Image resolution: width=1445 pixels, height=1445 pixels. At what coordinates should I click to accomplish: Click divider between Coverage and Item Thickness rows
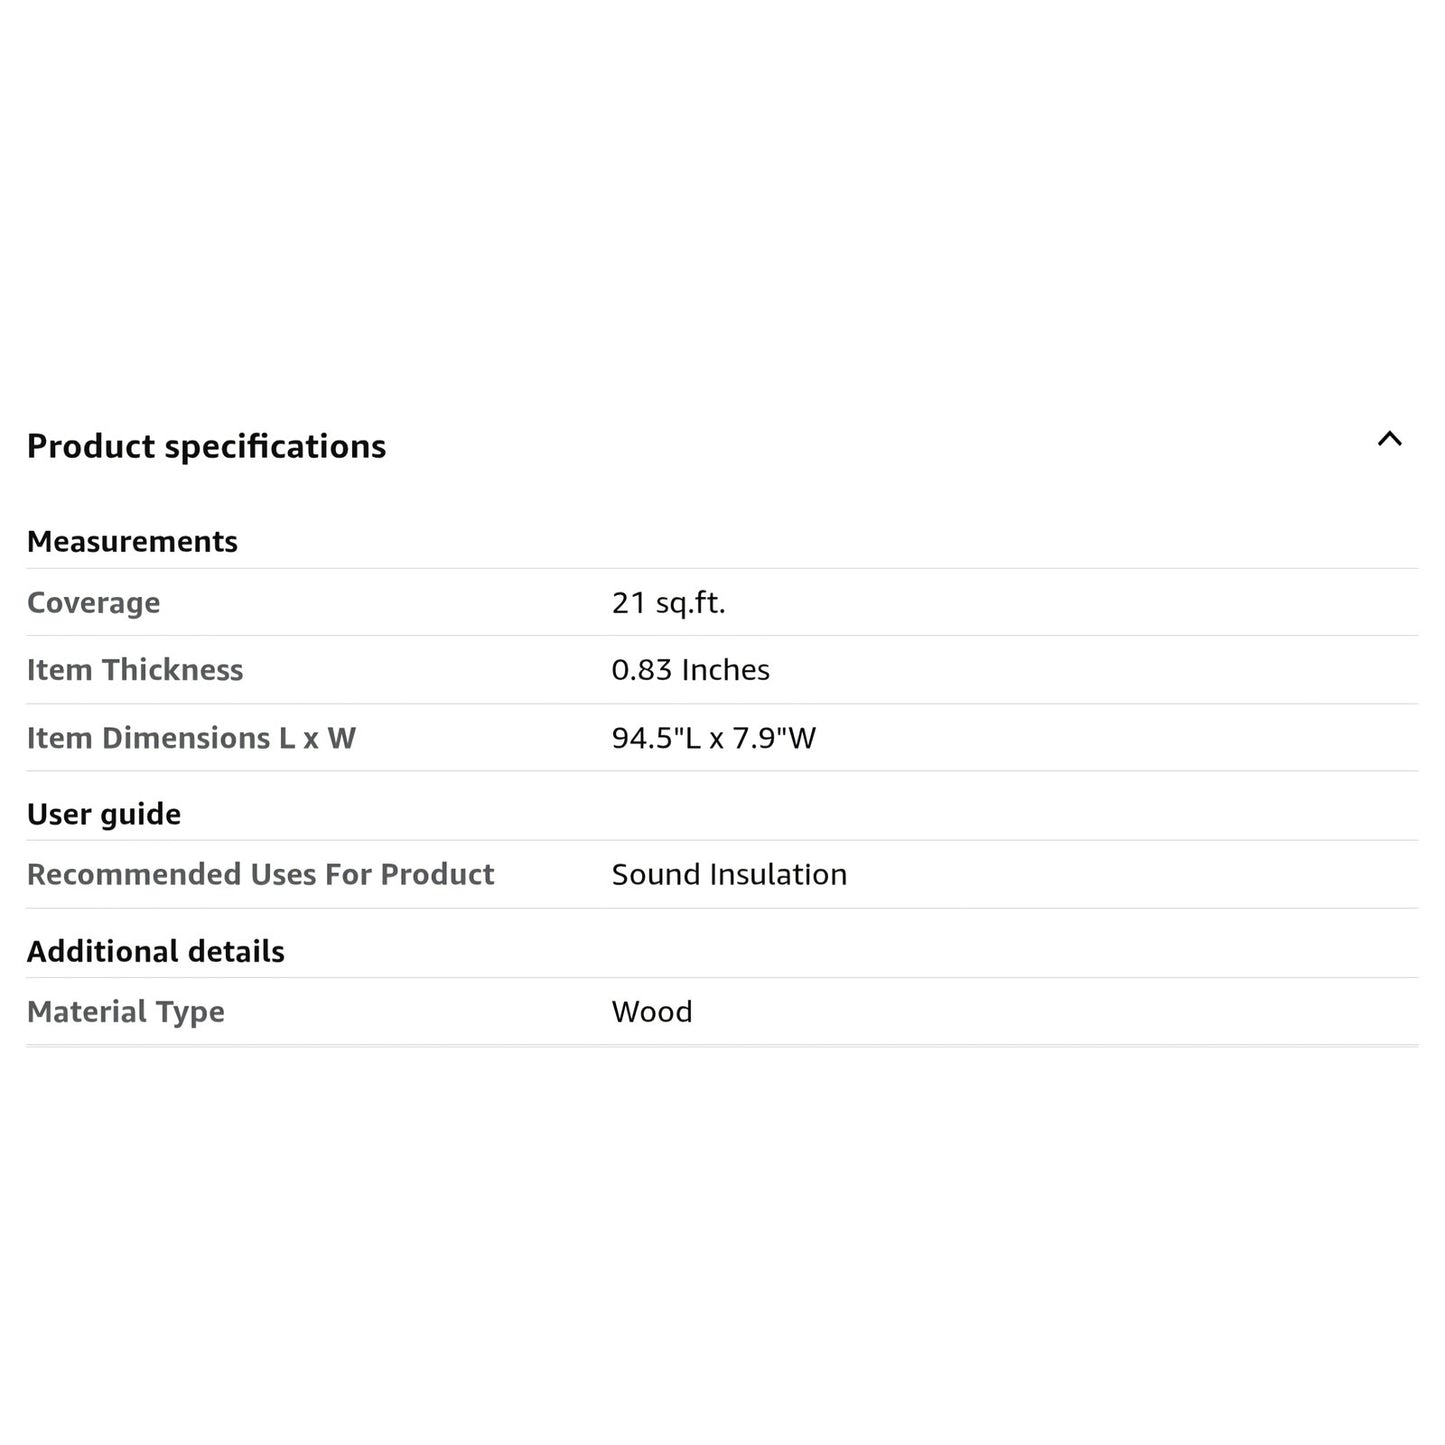pos(722,635)
